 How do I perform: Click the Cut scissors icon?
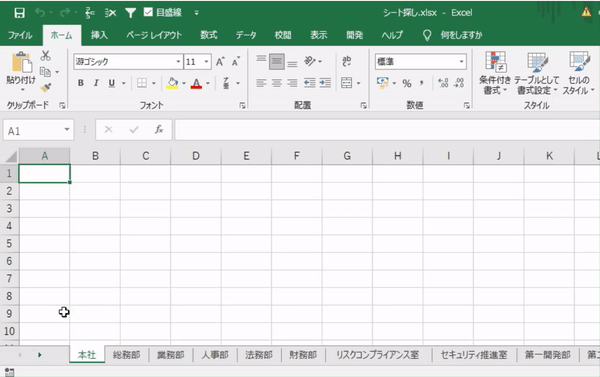pos(46,56)
